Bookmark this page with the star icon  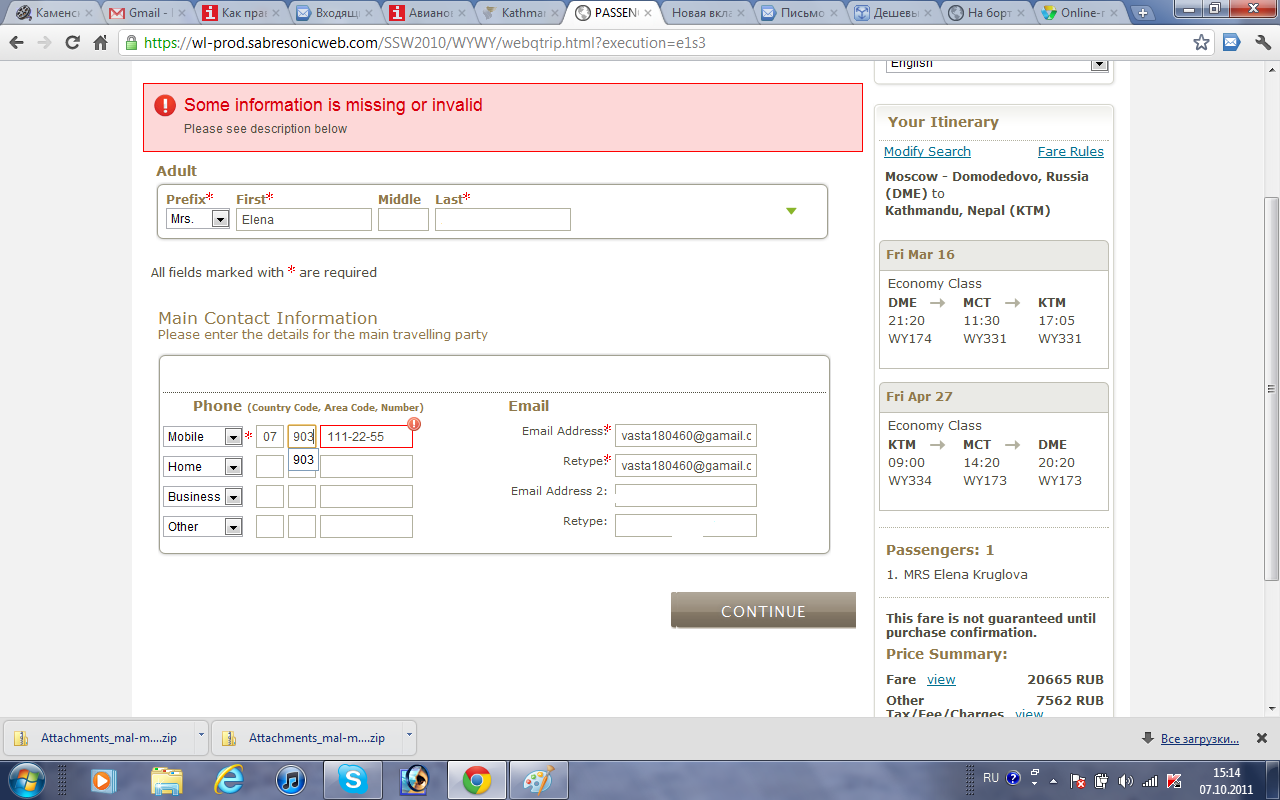(1201, 43)
